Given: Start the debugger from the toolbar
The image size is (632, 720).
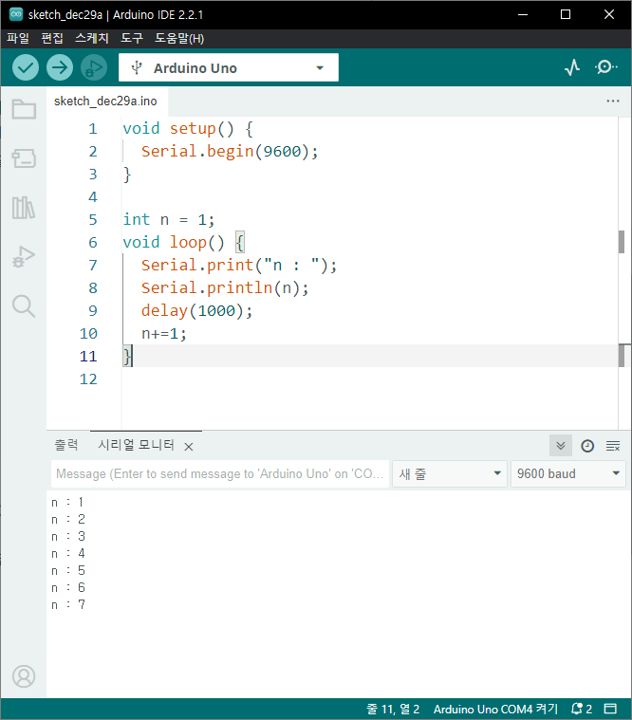Looking at the screenshot, I should click(x=94, y=68).
